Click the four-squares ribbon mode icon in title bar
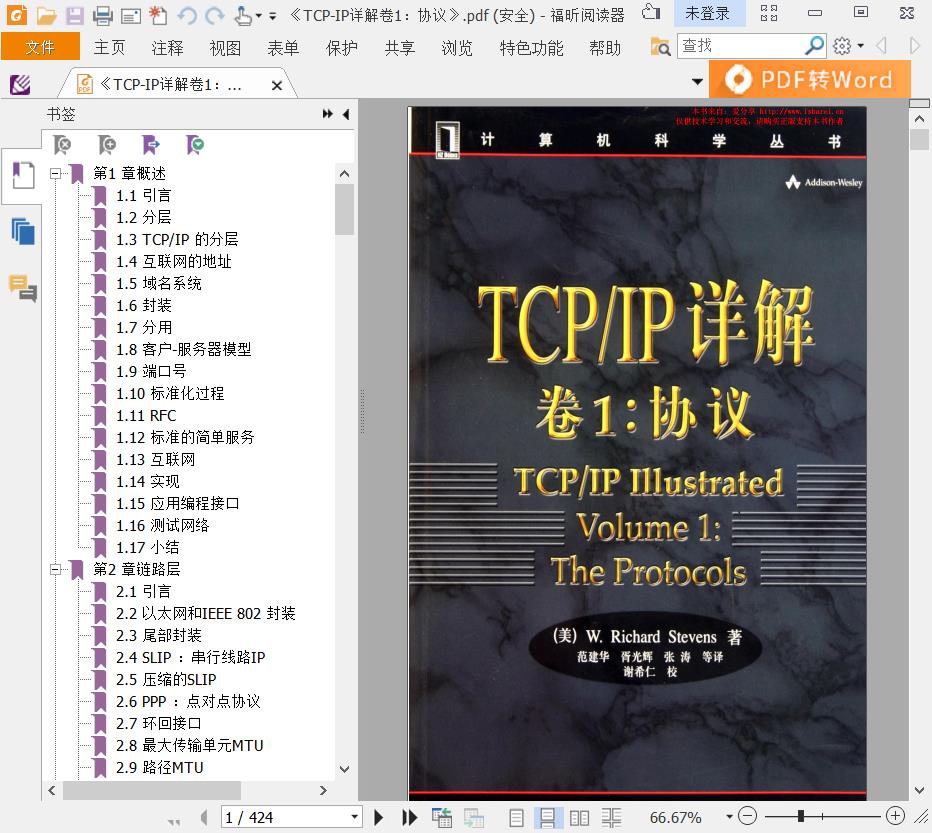The width and height of the screenshot is (932, 833). pos(769,12)
